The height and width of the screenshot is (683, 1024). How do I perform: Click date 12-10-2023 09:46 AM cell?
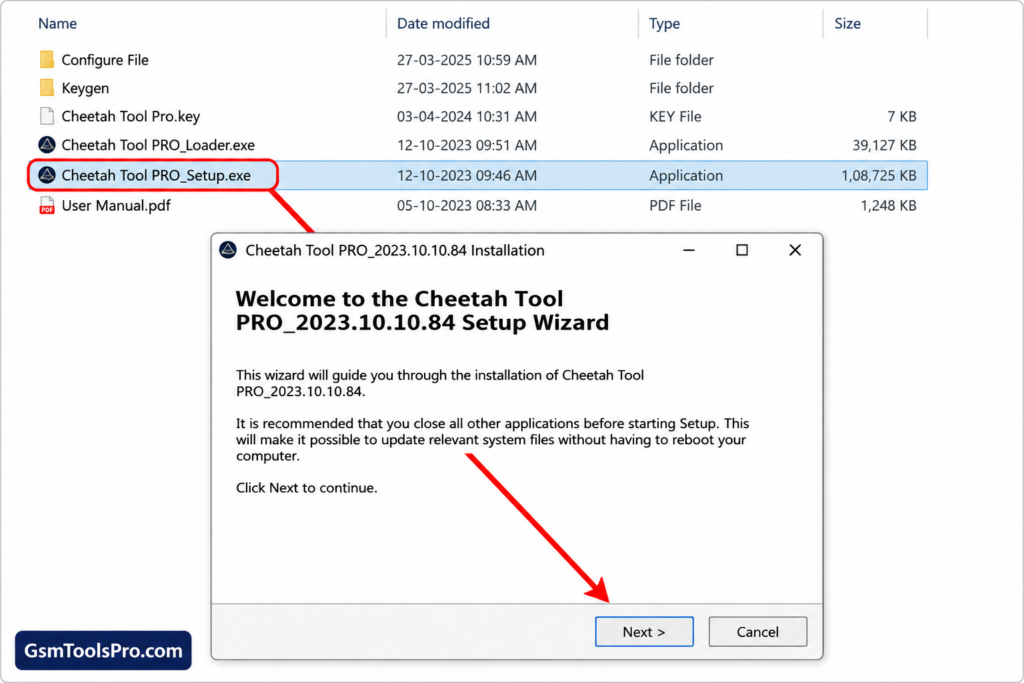(x=467, y=175)
